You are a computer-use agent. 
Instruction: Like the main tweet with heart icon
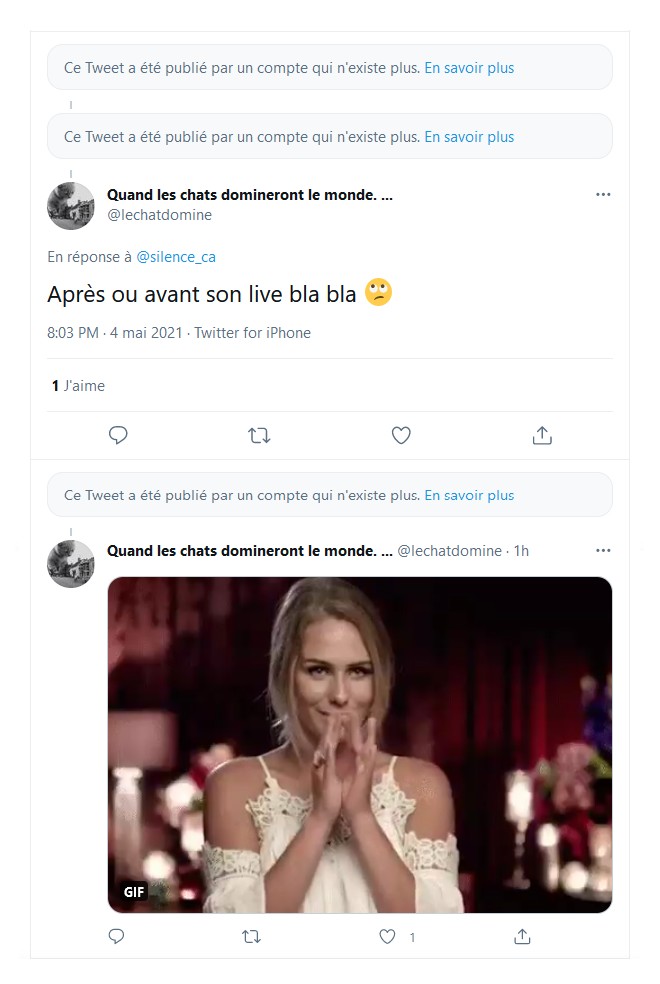tap(401, 435)
